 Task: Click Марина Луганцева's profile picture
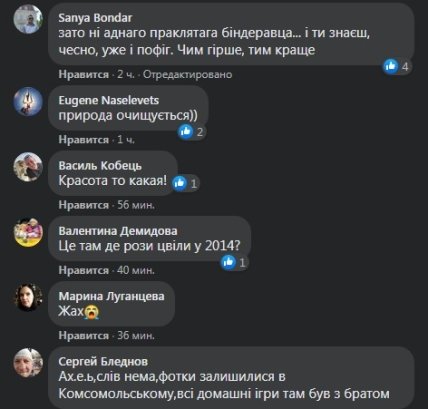[x=28, y=297]
